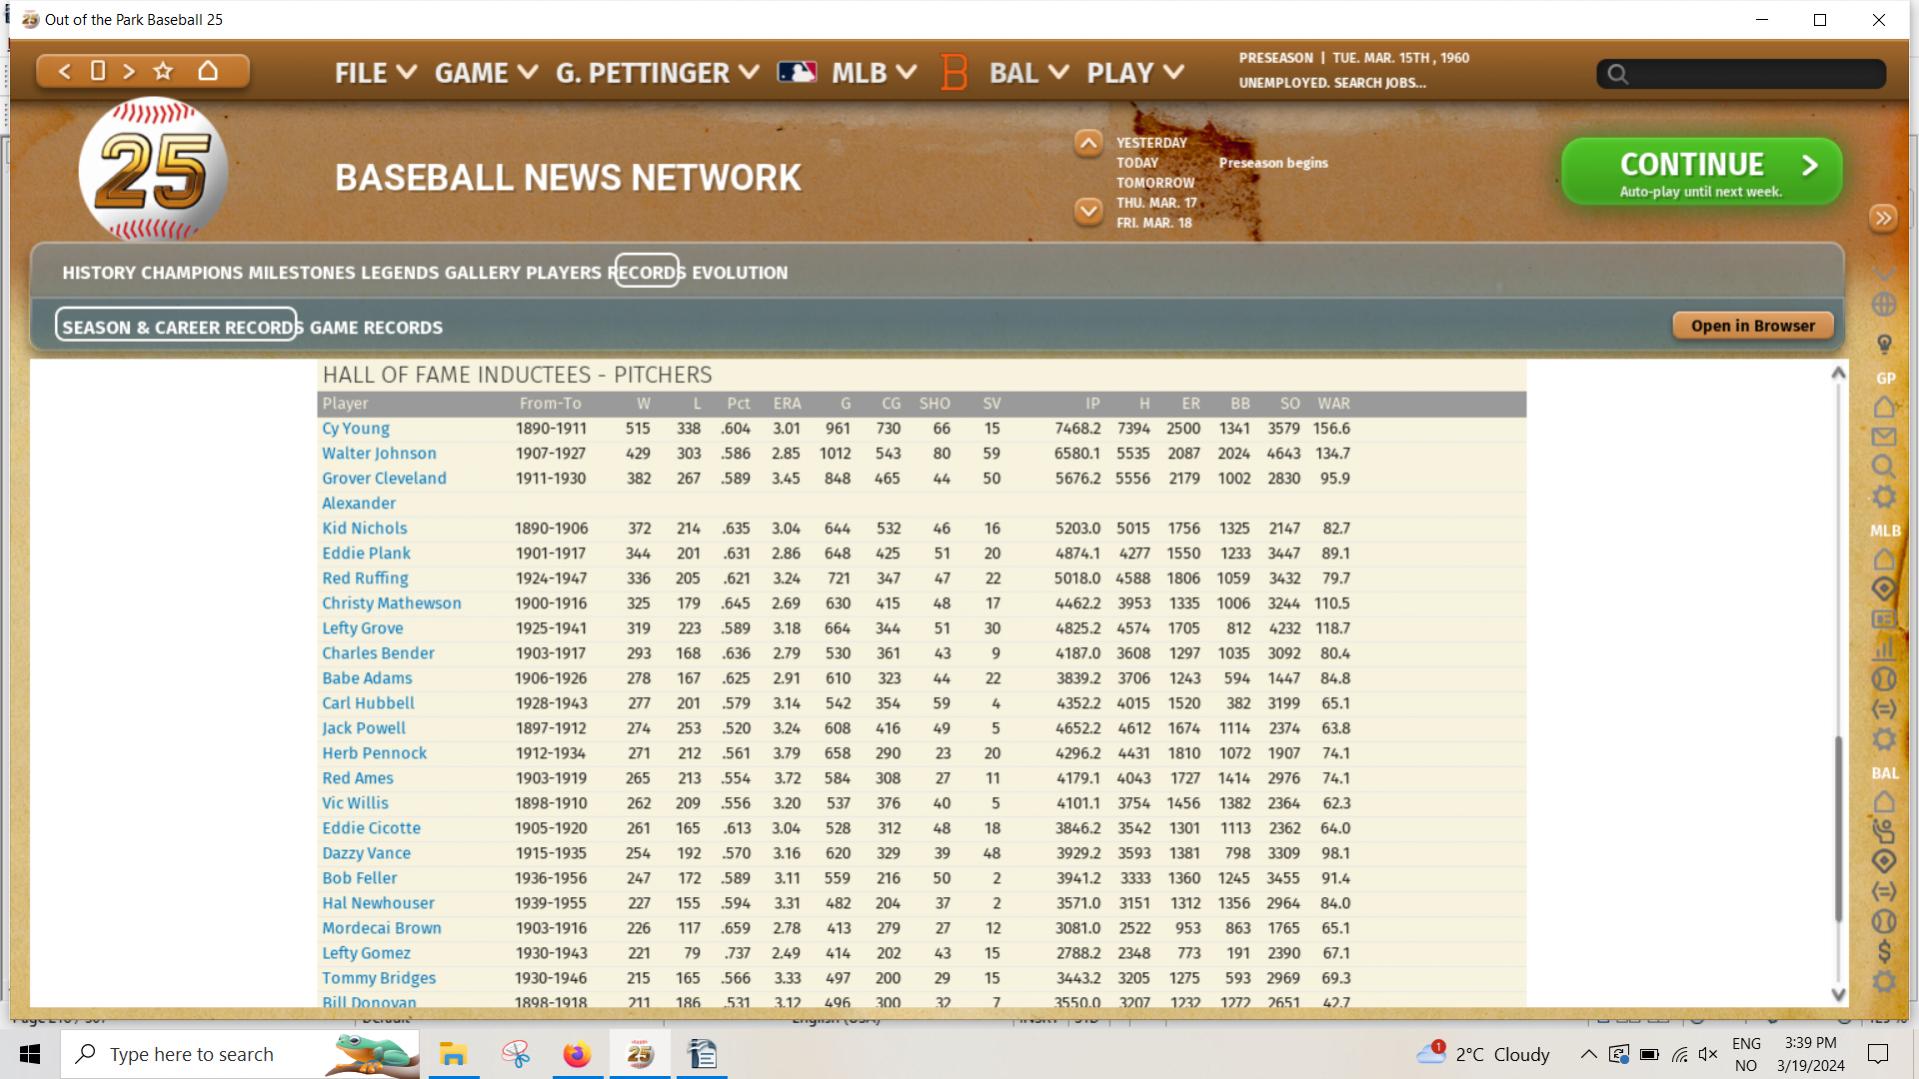Switch to the GAME RECORDS tab
The image size is (1919, 1079).
coord(376,328)
